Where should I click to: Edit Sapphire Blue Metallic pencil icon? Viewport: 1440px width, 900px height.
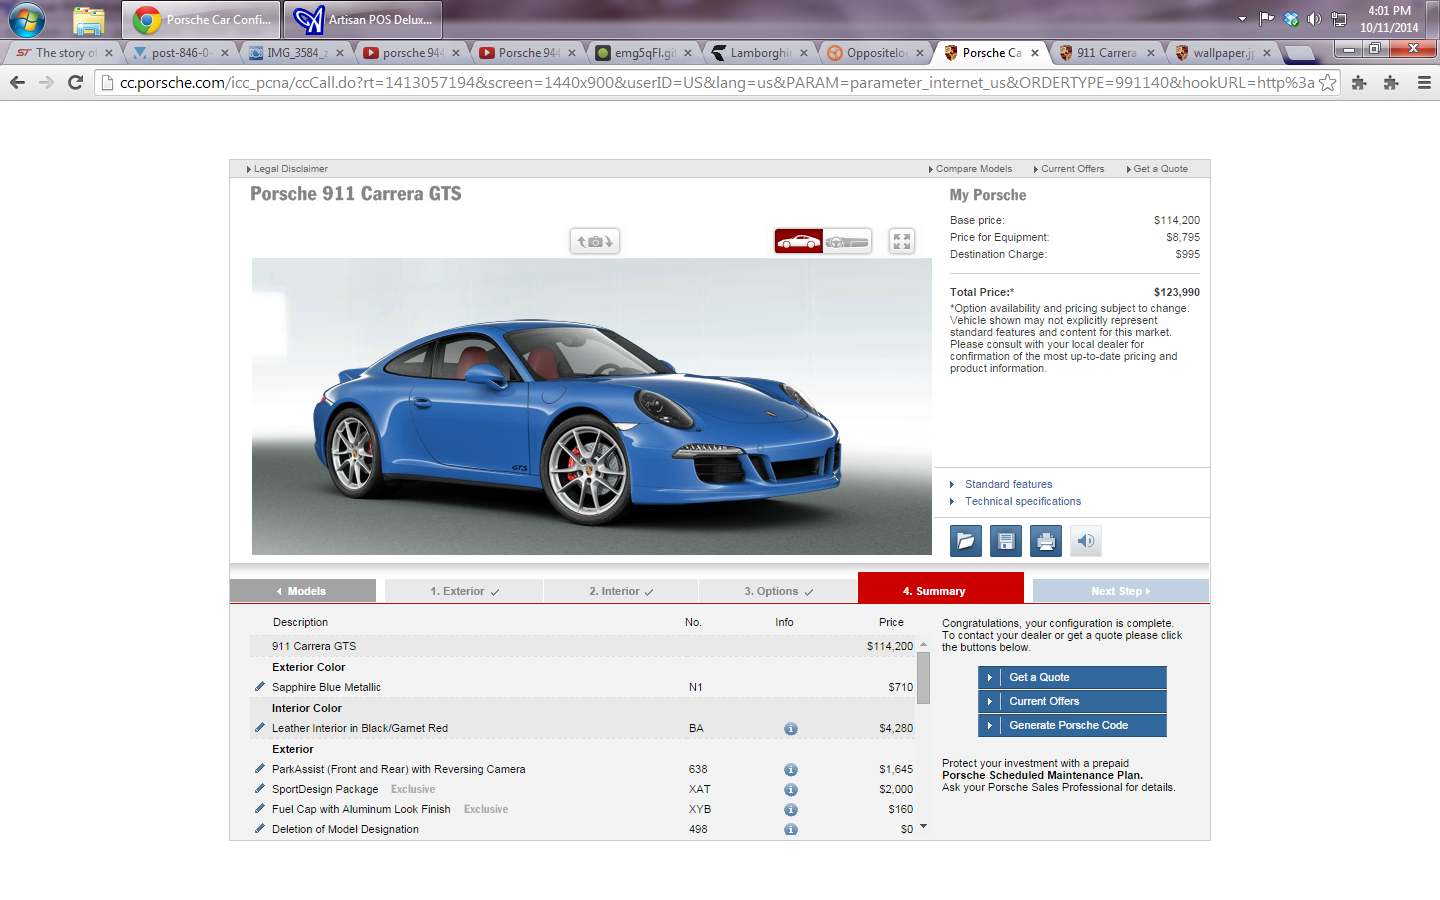tap(260, 686)
